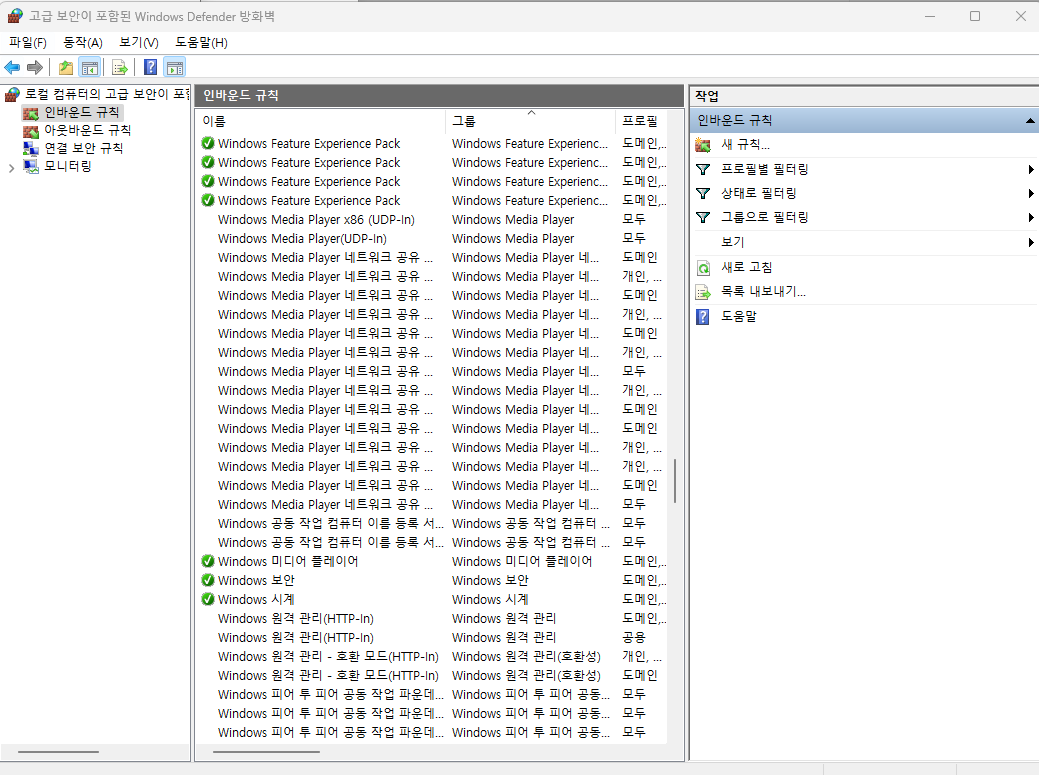1039x775 pixels.
Task: Open the 보기(V) menu
Action: click(x=138, y=42)
